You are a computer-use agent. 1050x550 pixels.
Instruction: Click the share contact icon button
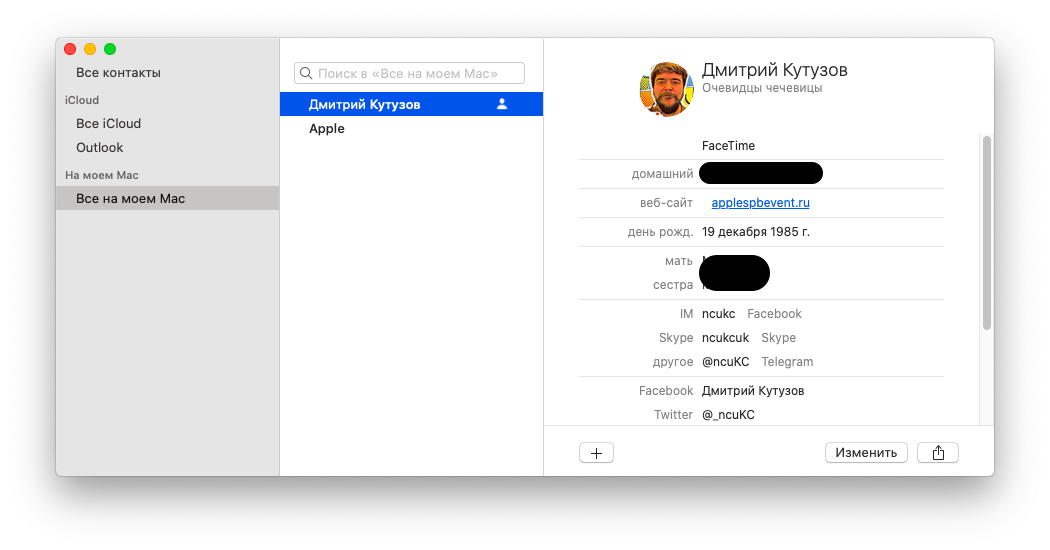938,453
